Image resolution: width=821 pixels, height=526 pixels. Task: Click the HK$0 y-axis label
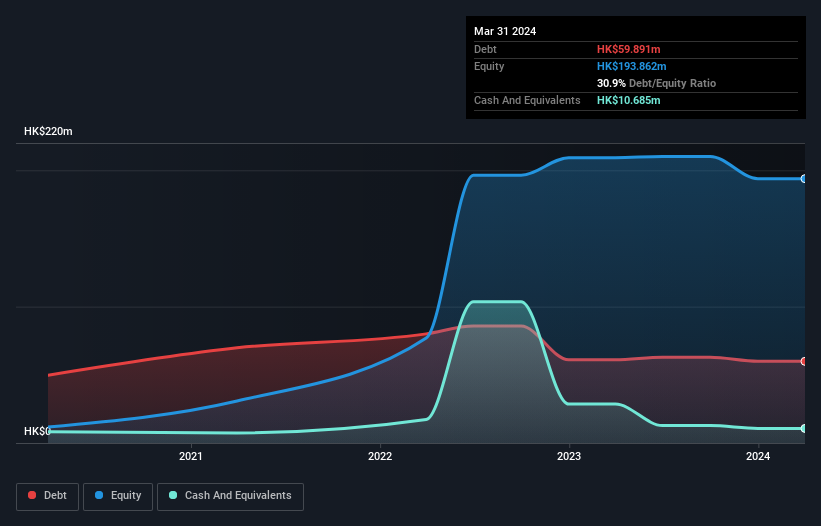tap(37, 431)
